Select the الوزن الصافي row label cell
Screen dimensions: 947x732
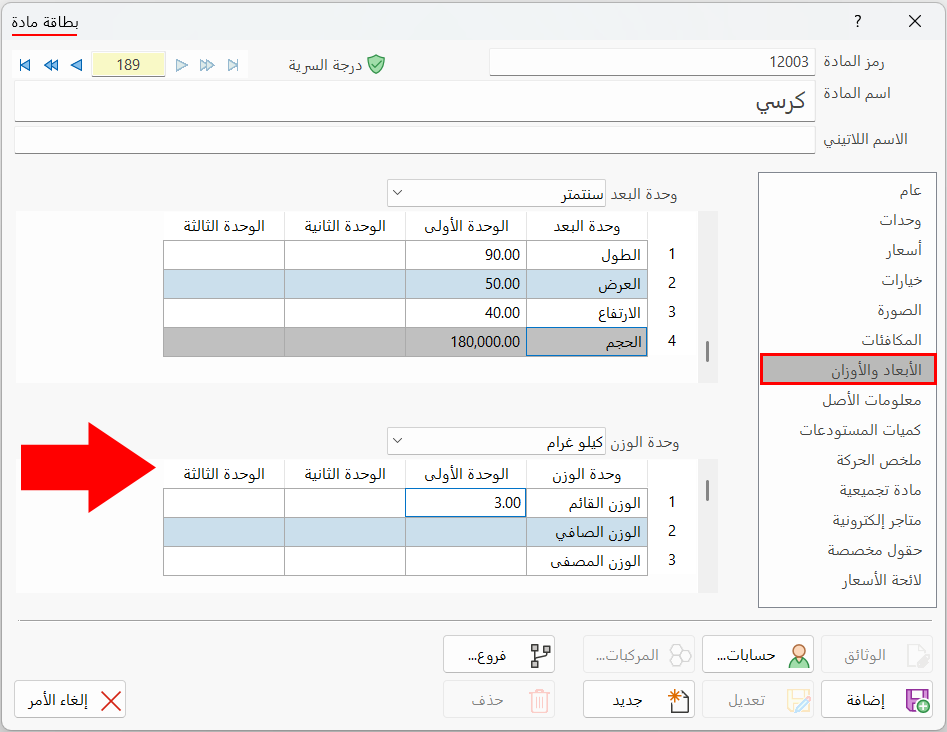[587, 532]
